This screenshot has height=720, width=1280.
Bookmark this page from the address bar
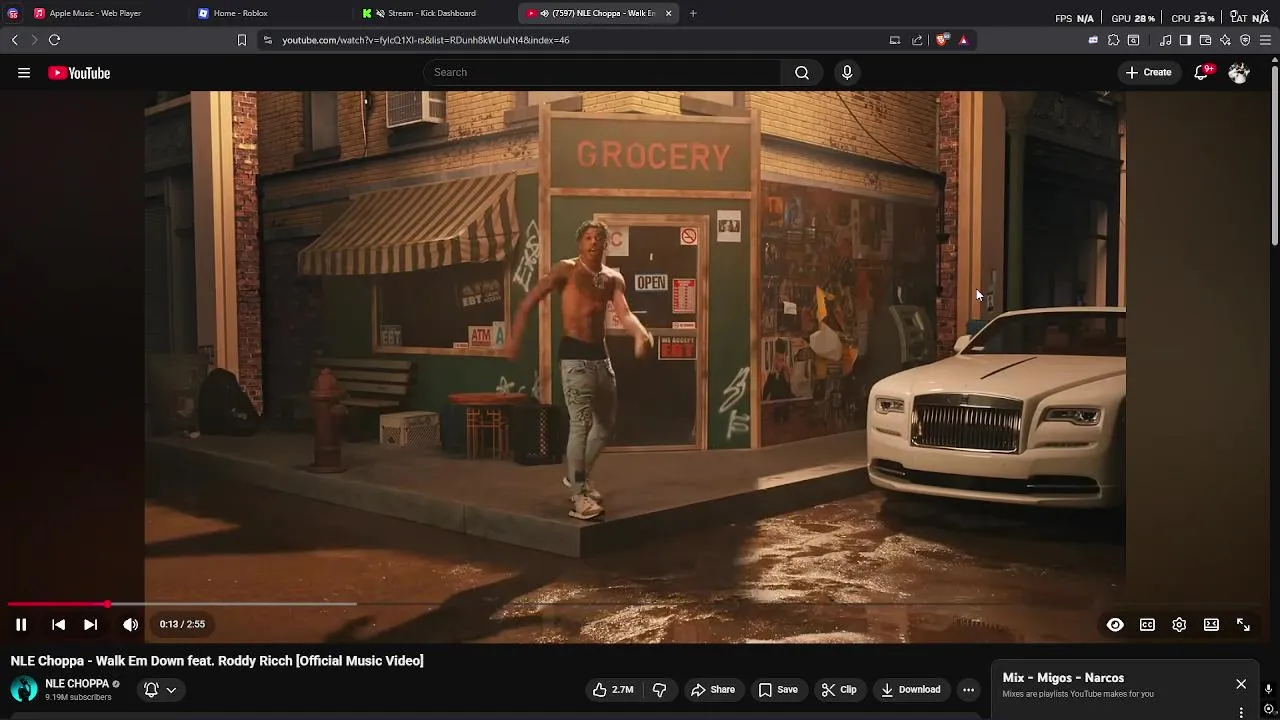(241, 40)
